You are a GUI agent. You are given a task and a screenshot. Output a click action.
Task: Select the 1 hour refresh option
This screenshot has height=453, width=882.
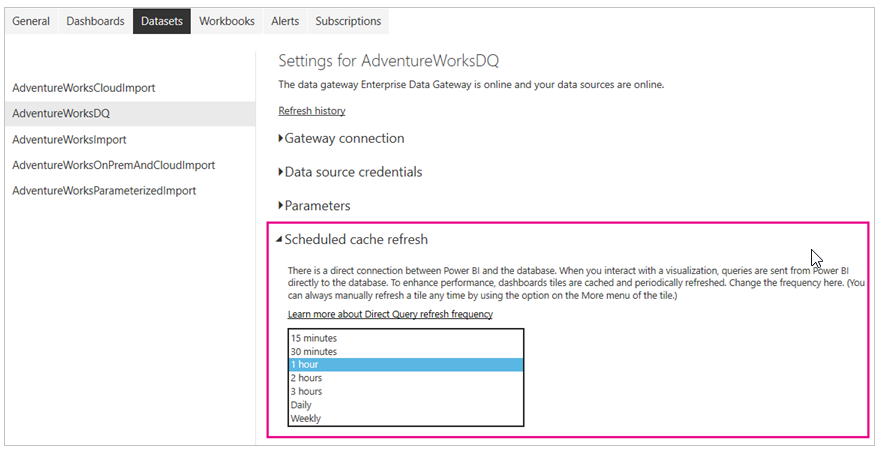pyautogui.click(x=406, y=365)
